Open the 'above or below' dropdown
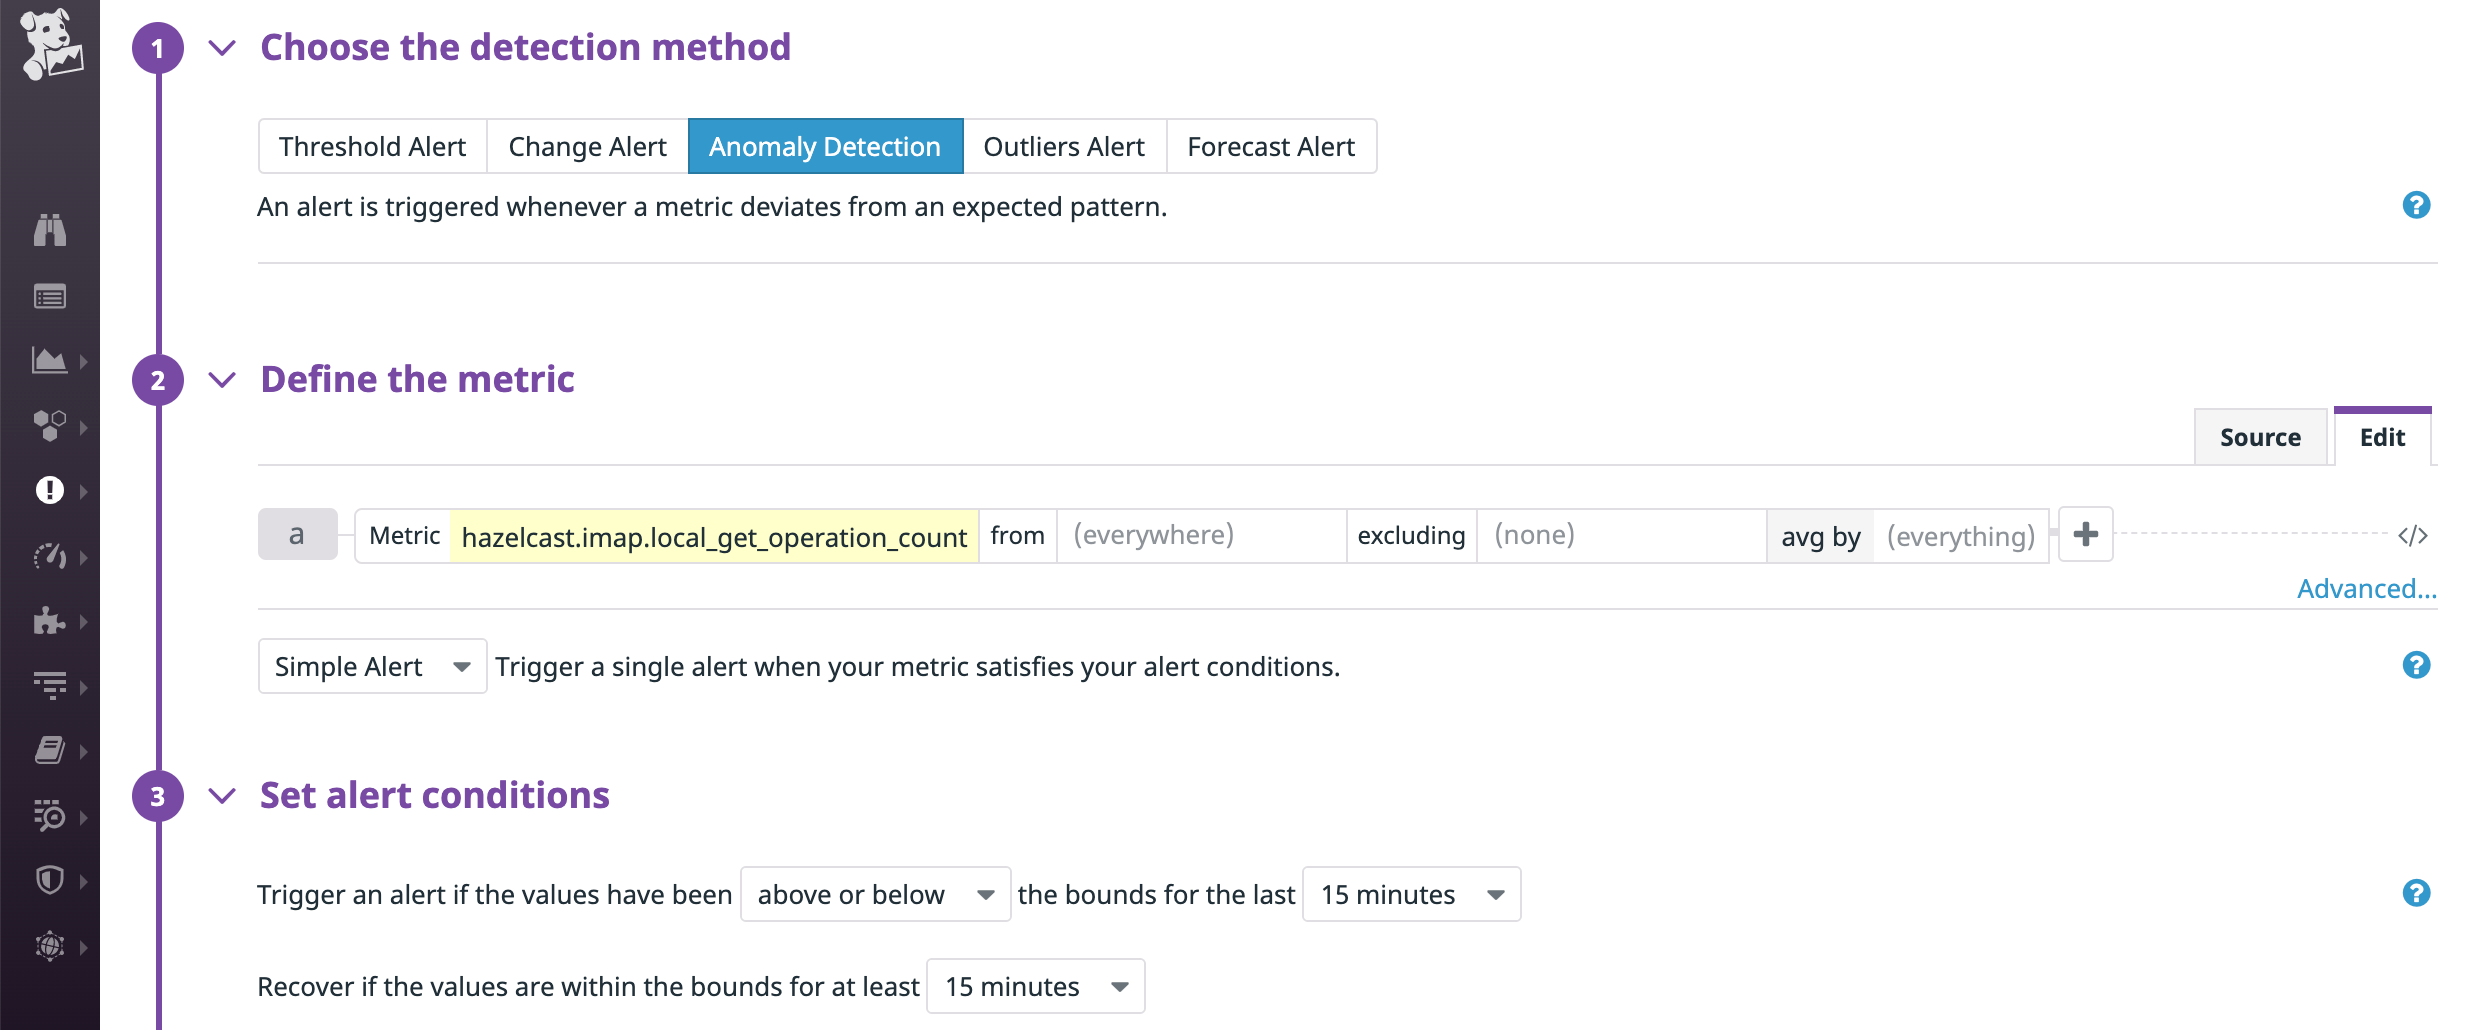Screen dimensions: 2468x1030 point(874,894)
